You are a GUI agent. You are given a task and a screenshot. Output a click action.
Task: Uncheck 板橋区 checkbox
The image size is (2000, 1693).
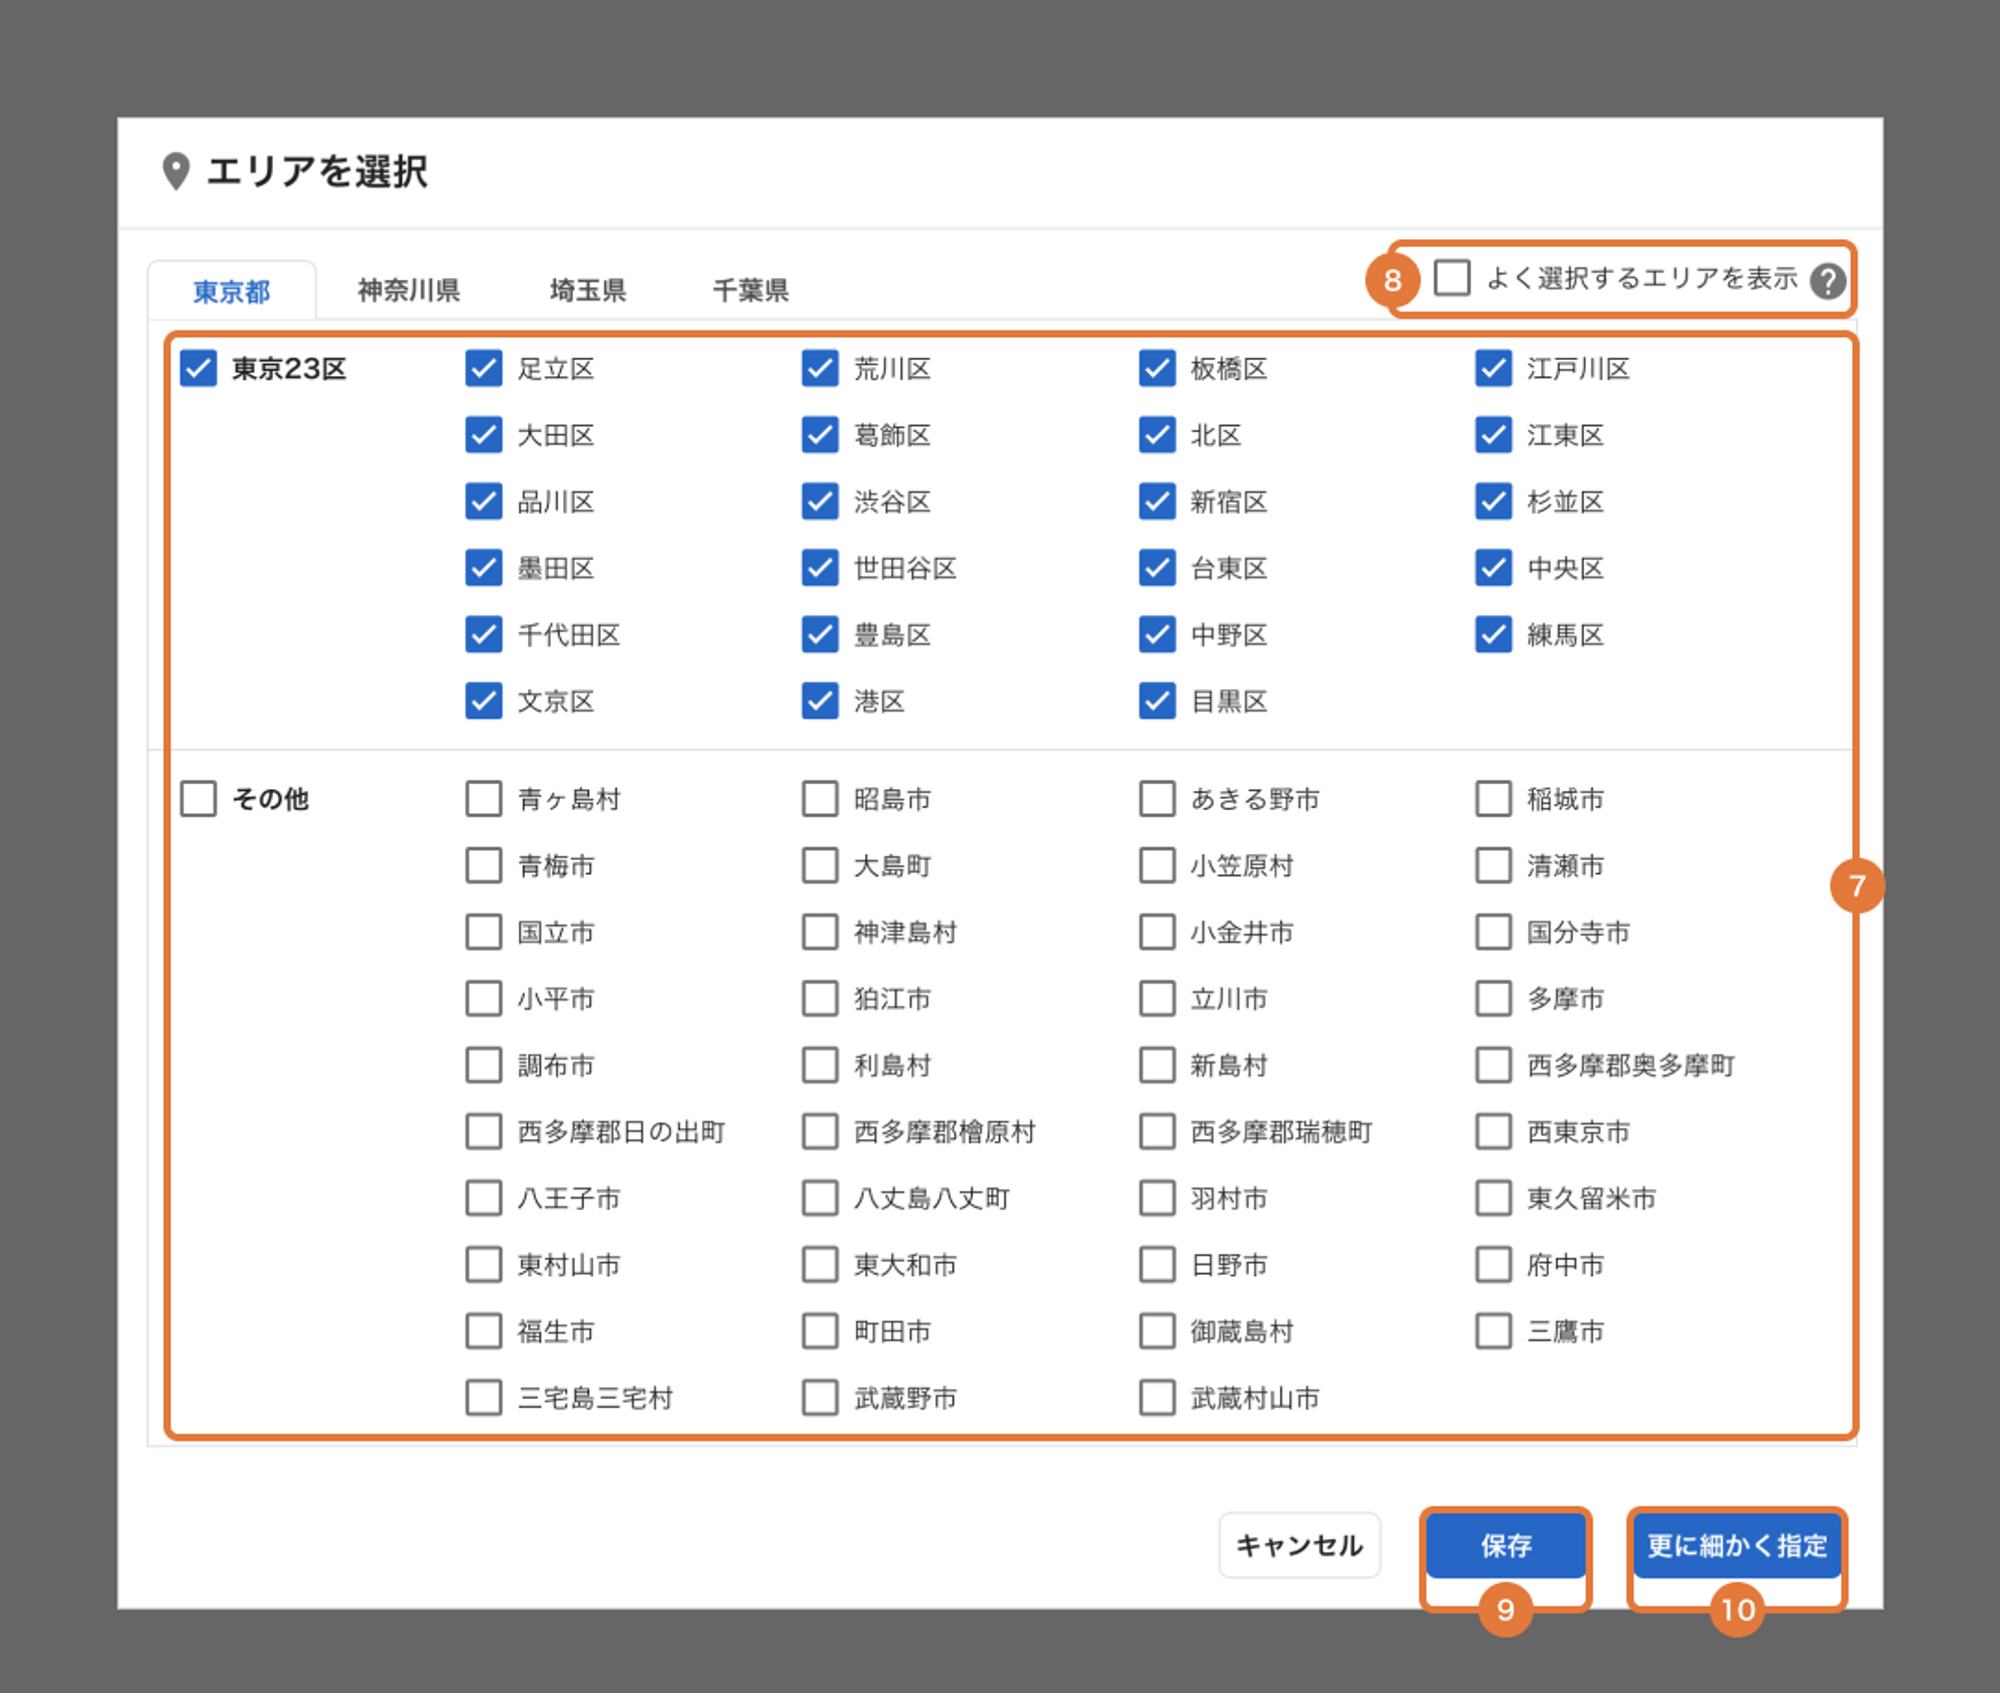(x=1157, y=368)
